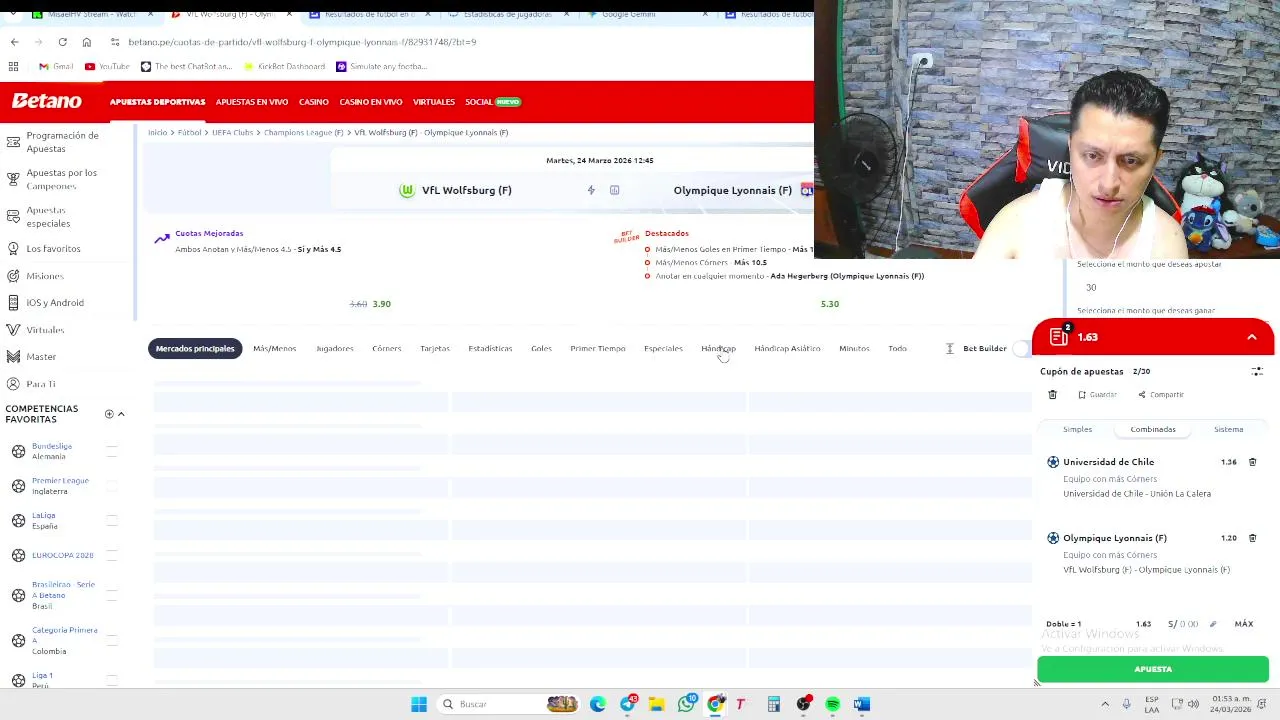Open Spotify from the taskbar
The width and height of the screenshot is (1280, 720).
click(832, 704)
